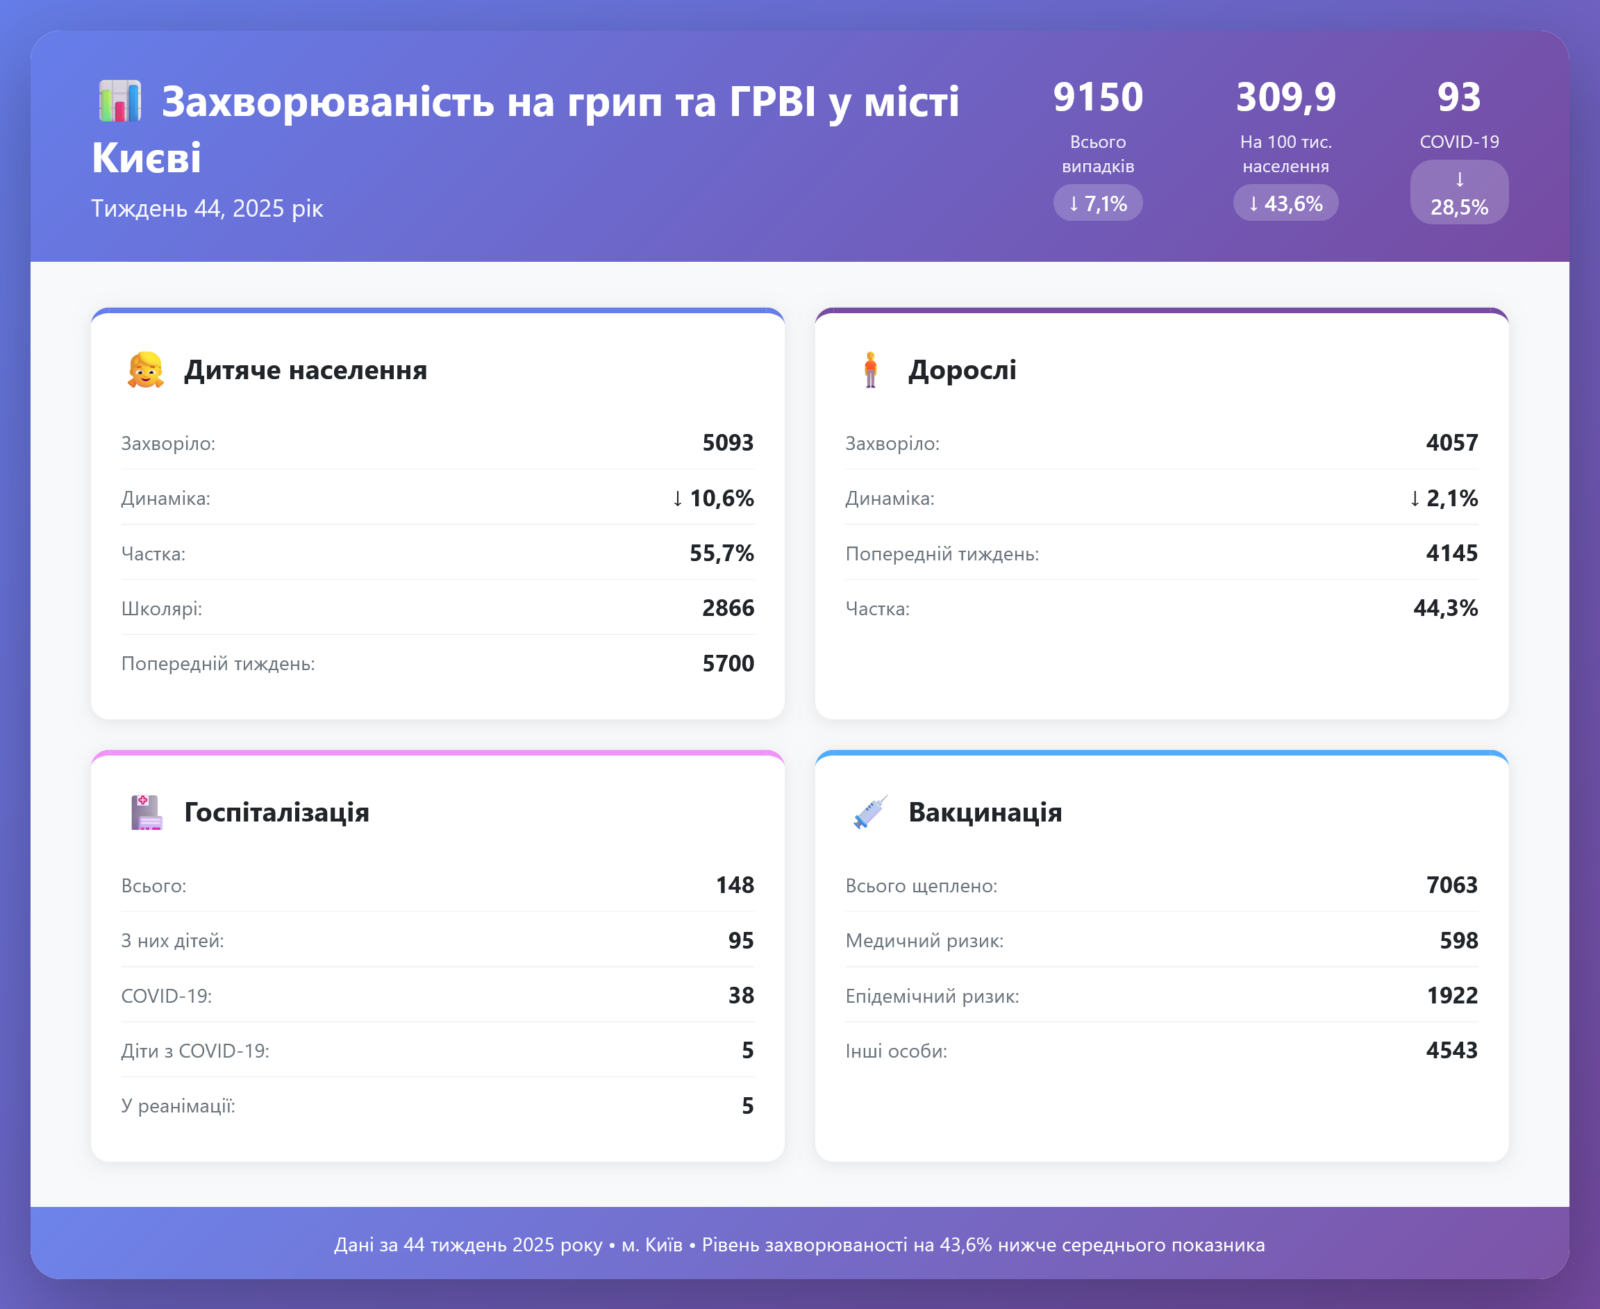Click the COVID-19 count 93
Viewport: 1600px width, 1309px height.
pyautogui.click(x=1459, y=97)
